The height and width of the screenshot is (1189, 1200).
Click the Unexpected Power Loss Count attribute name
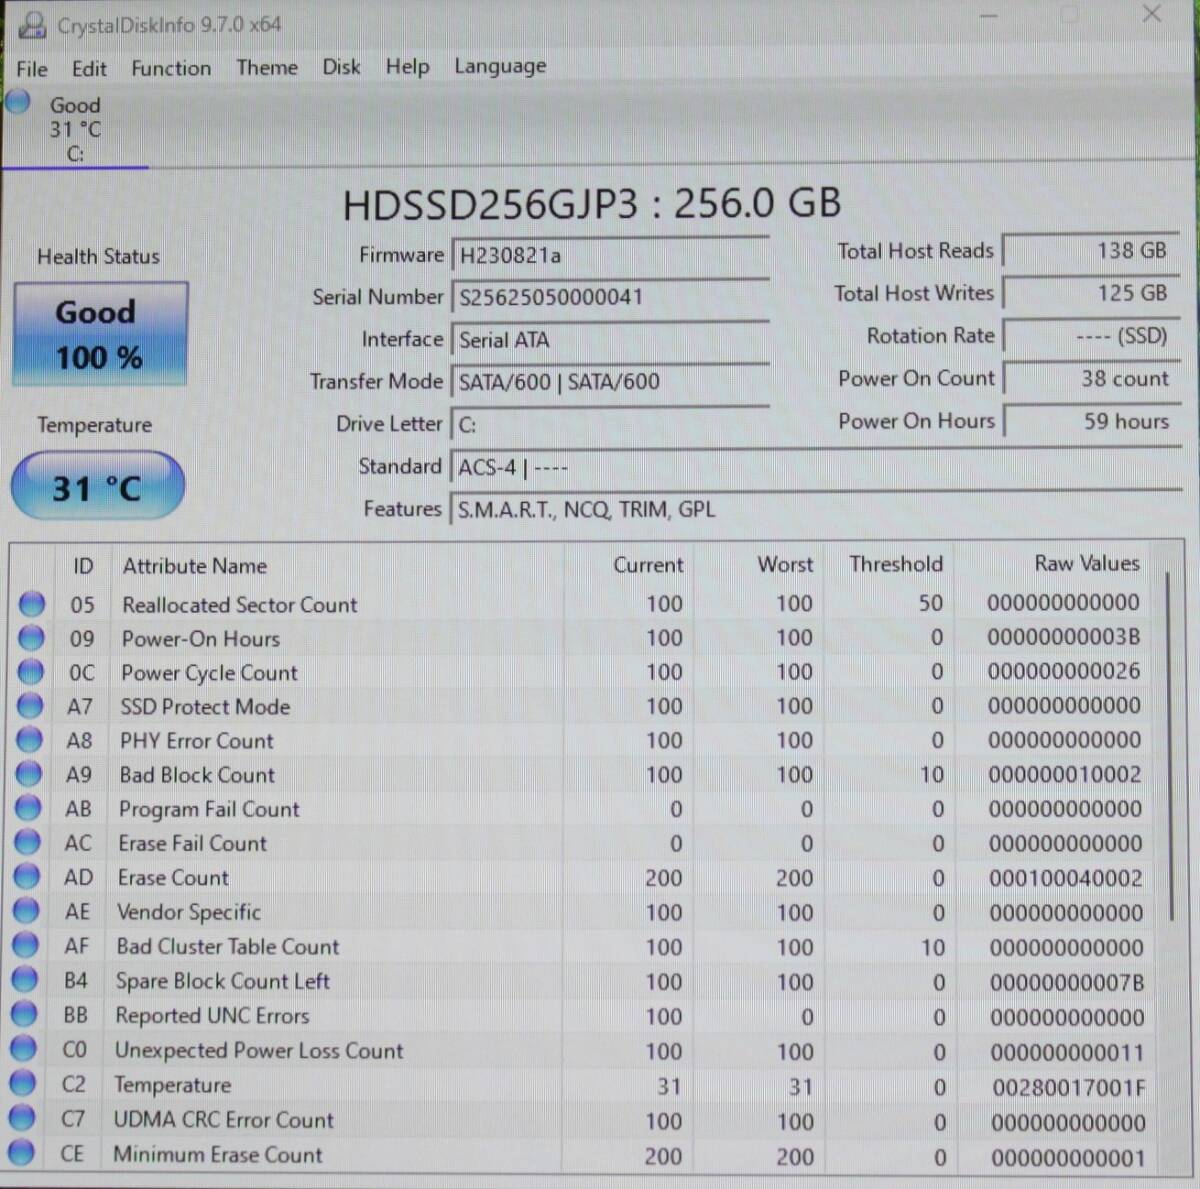[x=259, y=1050]
